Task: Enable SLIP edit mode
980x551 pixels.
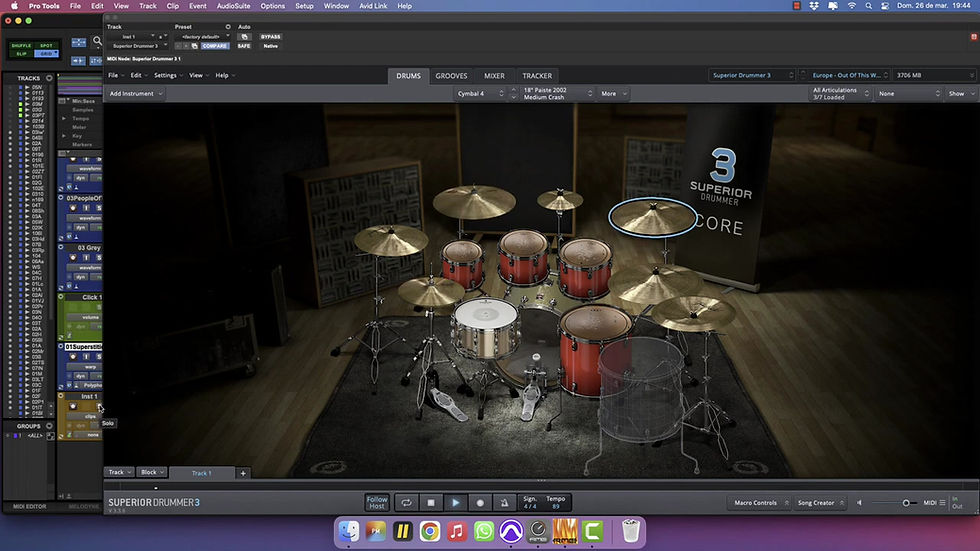Action: point(21,54)
